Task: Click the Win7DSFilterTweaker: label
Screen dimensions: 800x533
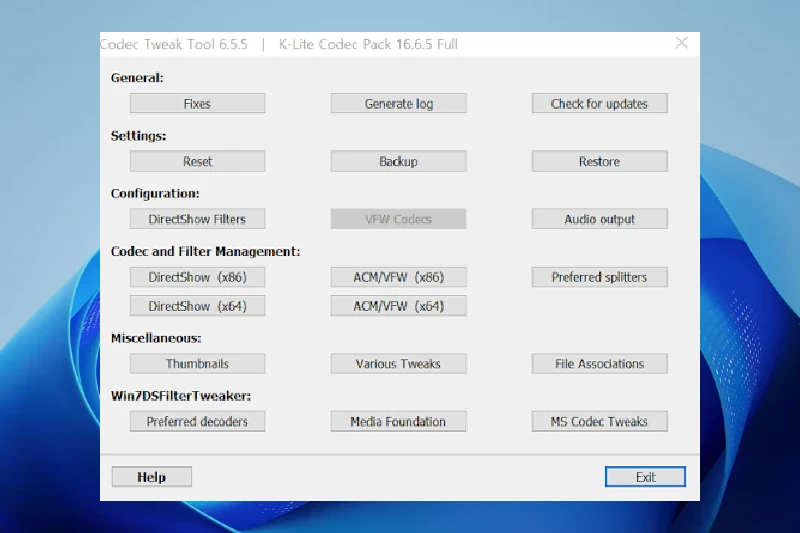Action: 181,396
